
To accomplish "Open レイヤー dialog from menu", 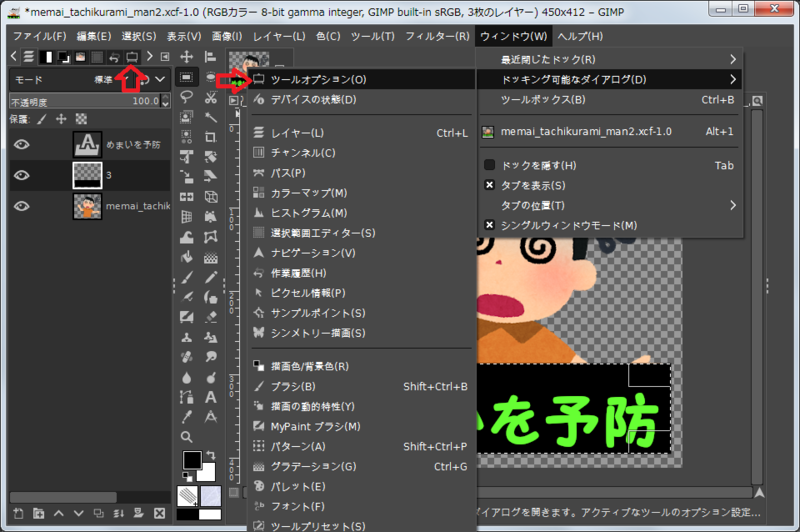I will click(x=362, y=133).
